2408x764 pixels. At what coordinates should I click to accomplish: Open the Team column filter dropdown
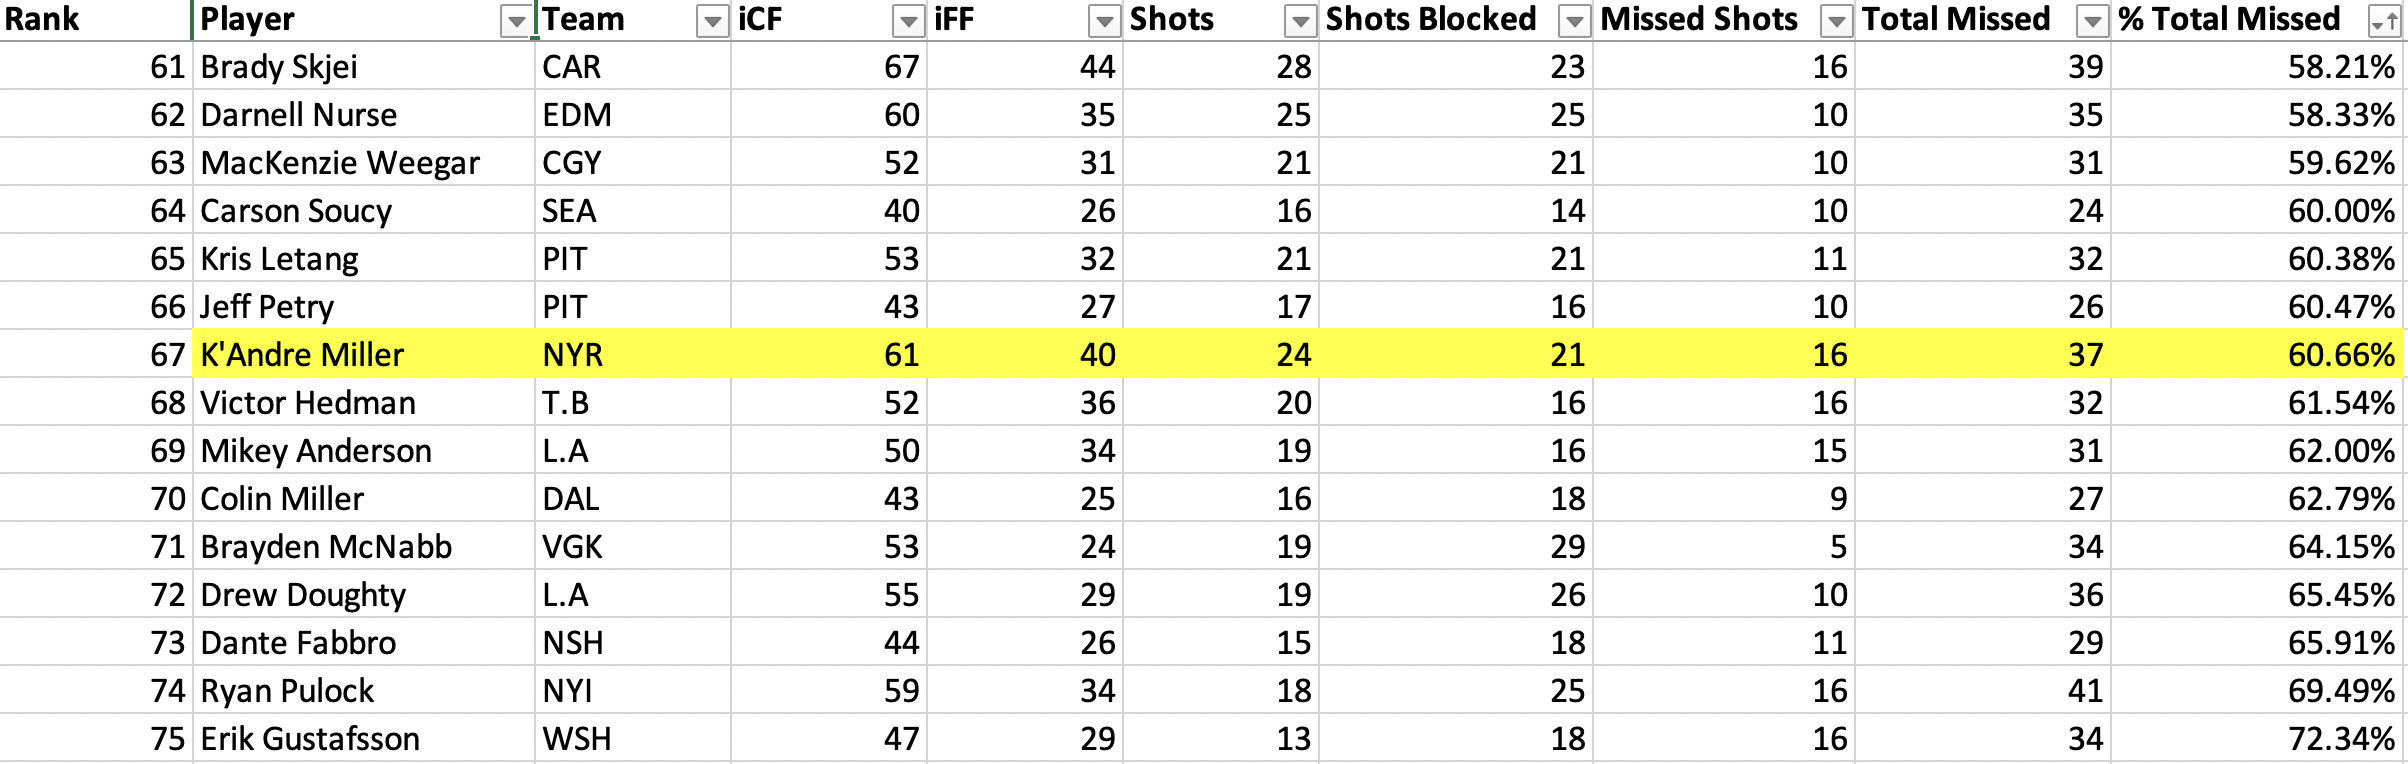tap(712, 21)
